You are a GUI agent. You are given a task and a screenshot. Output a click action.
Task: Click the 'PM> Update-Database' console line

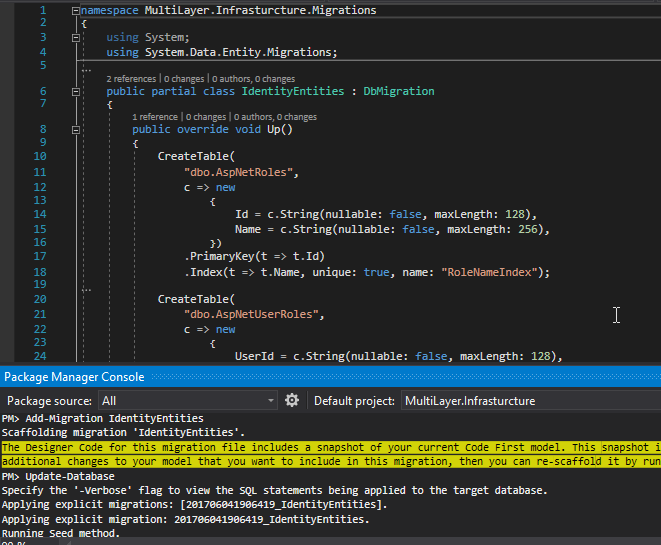coord(58,476)
